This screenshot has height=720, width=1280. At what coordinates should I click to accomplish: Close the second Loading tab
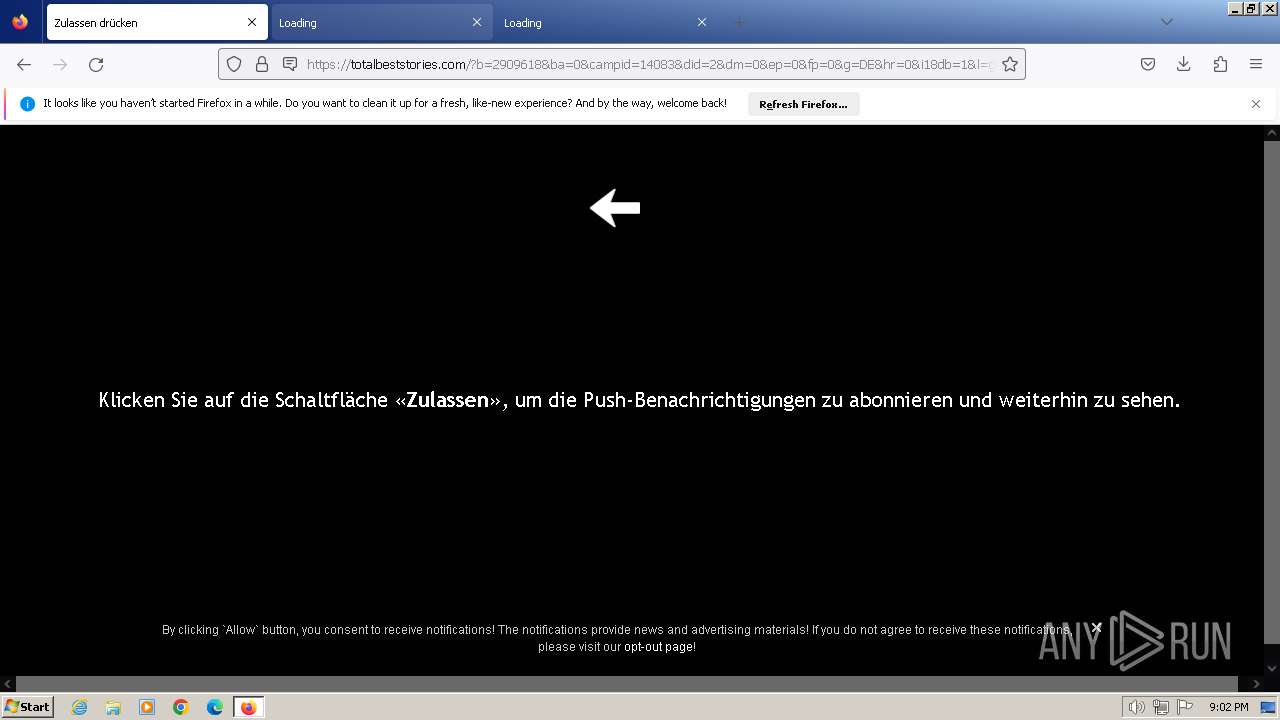pyautogui.click(x=477, y=22)
